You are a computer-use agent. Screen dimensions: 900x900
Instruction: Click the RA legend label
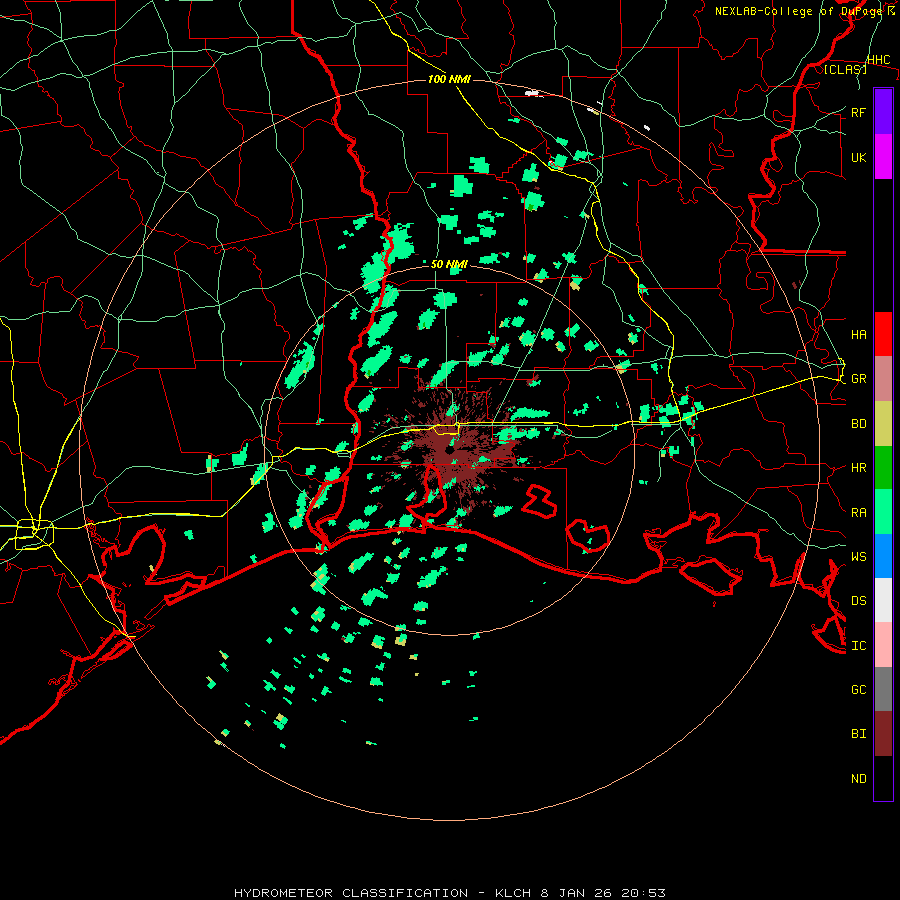pyautogui.click(x=858, y=513)
